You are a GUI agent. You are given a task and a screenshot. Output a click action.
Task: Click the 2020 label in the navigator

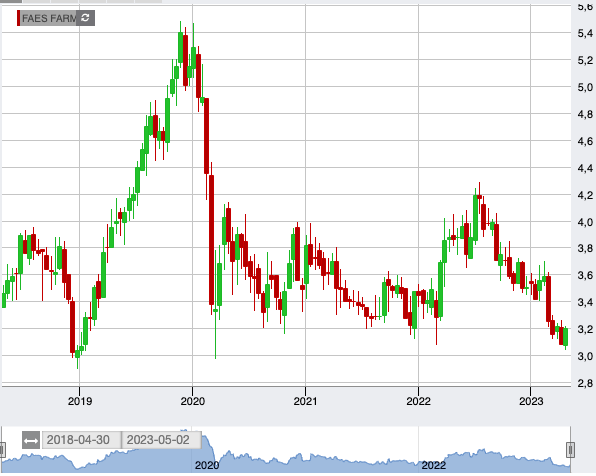pos(207,465)
